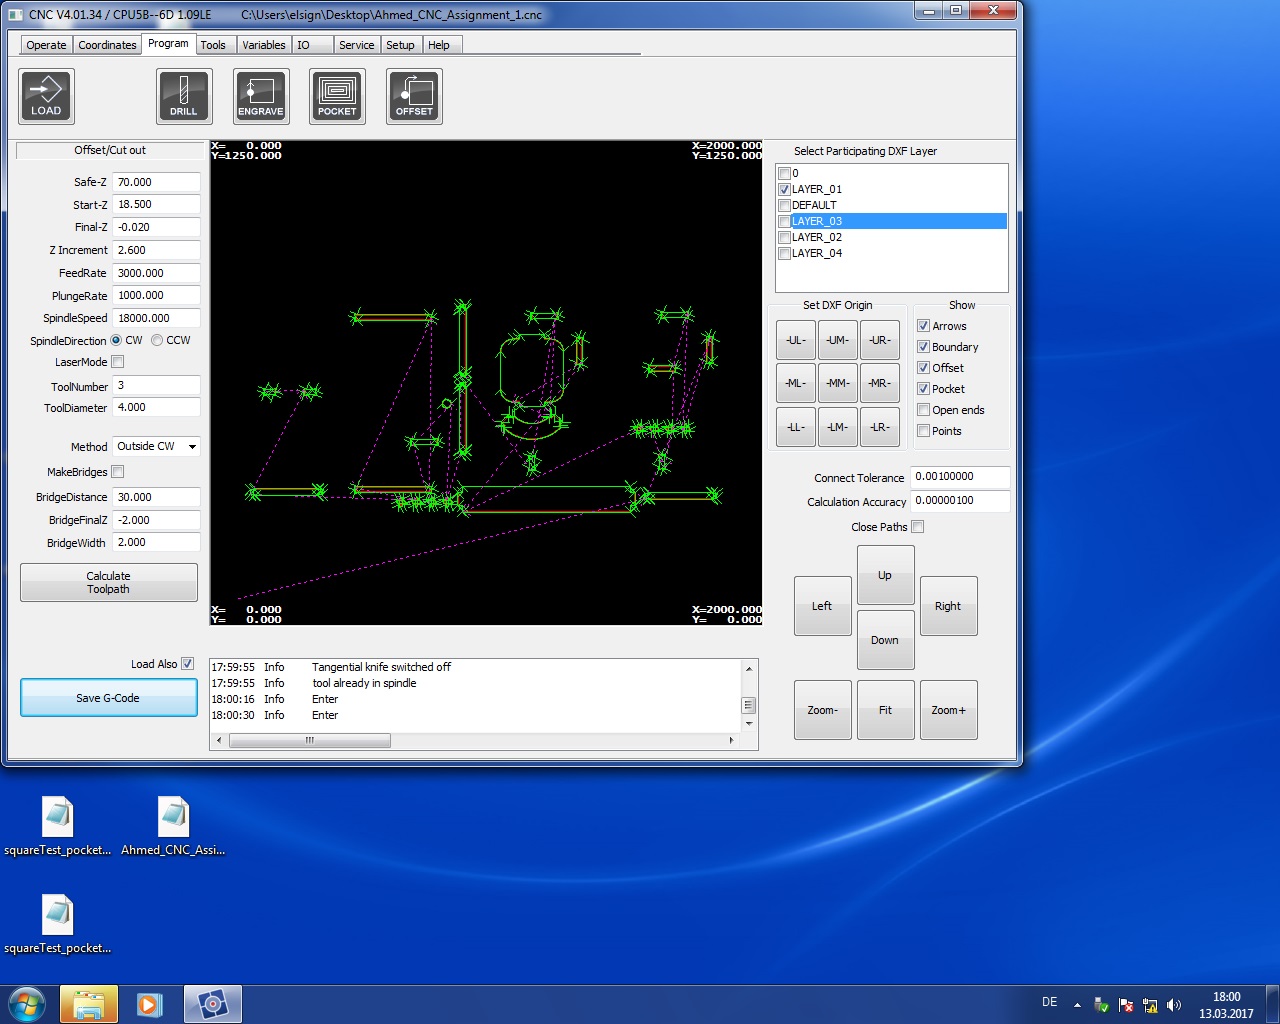Pan view with Left button
Screen dimensions: 1280x1024
pos(822,606)
